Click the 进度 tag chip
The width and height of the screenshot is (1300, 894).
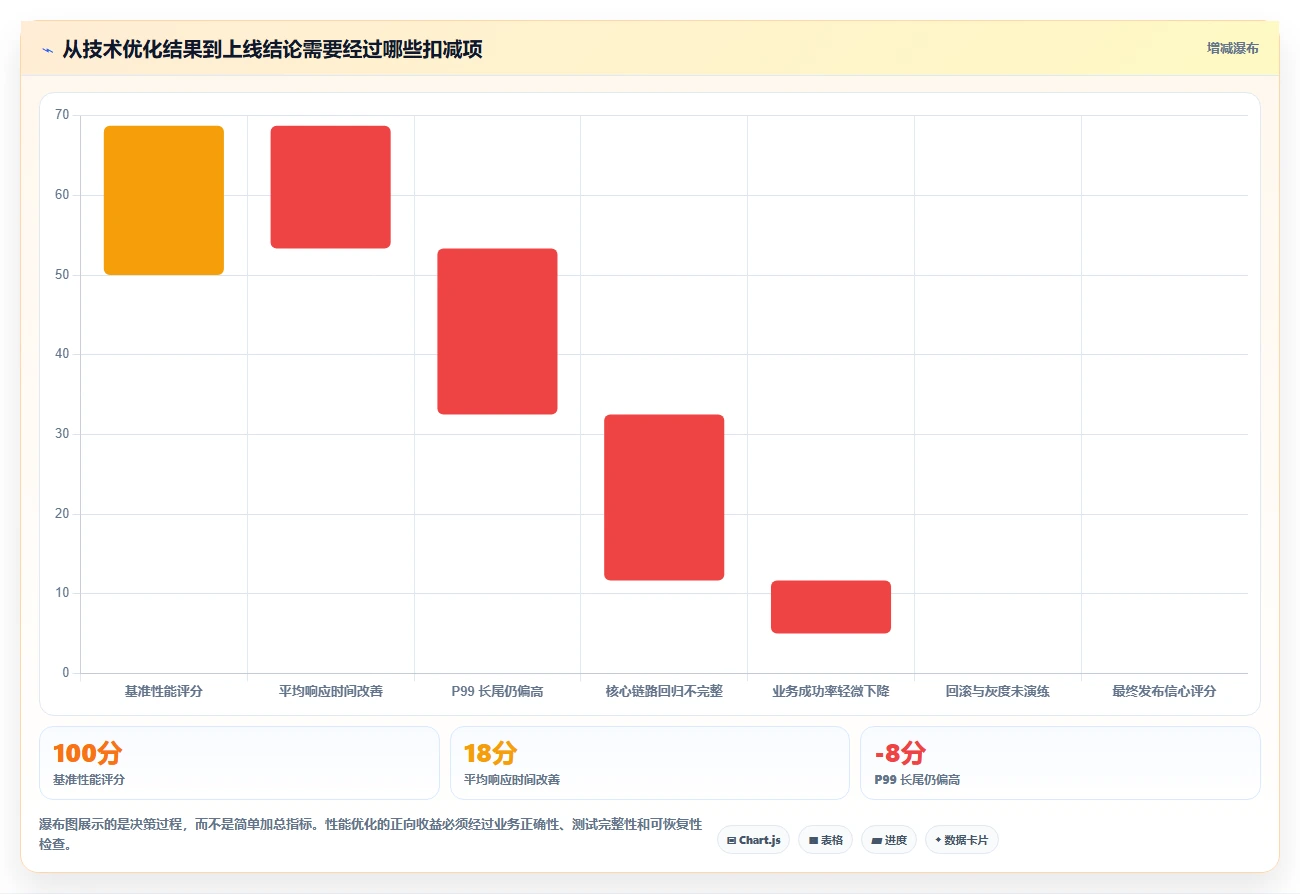[889, 840]
